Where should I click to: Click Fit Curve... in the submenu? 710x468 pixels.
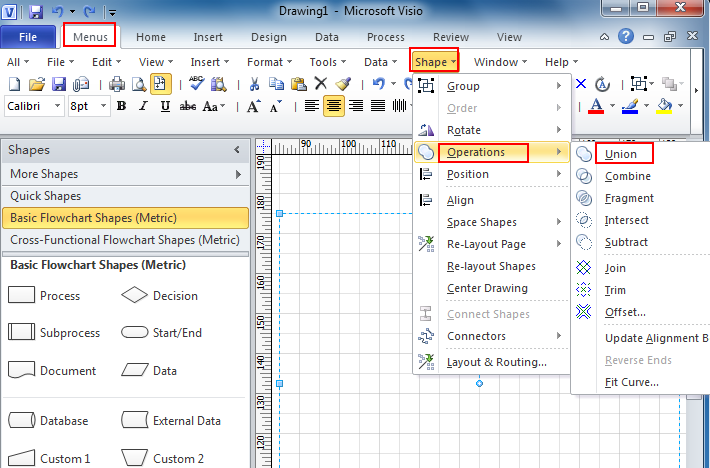tap(632, 382)
